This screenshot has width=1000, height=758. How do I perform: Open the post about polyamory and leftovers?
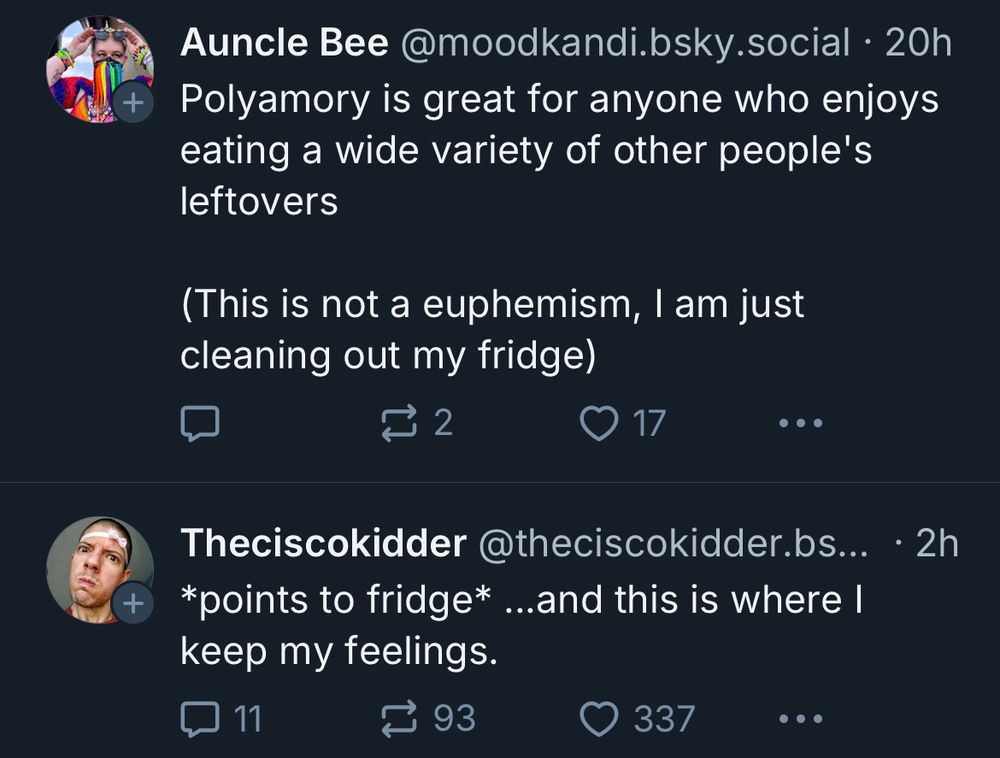[558, 150]
